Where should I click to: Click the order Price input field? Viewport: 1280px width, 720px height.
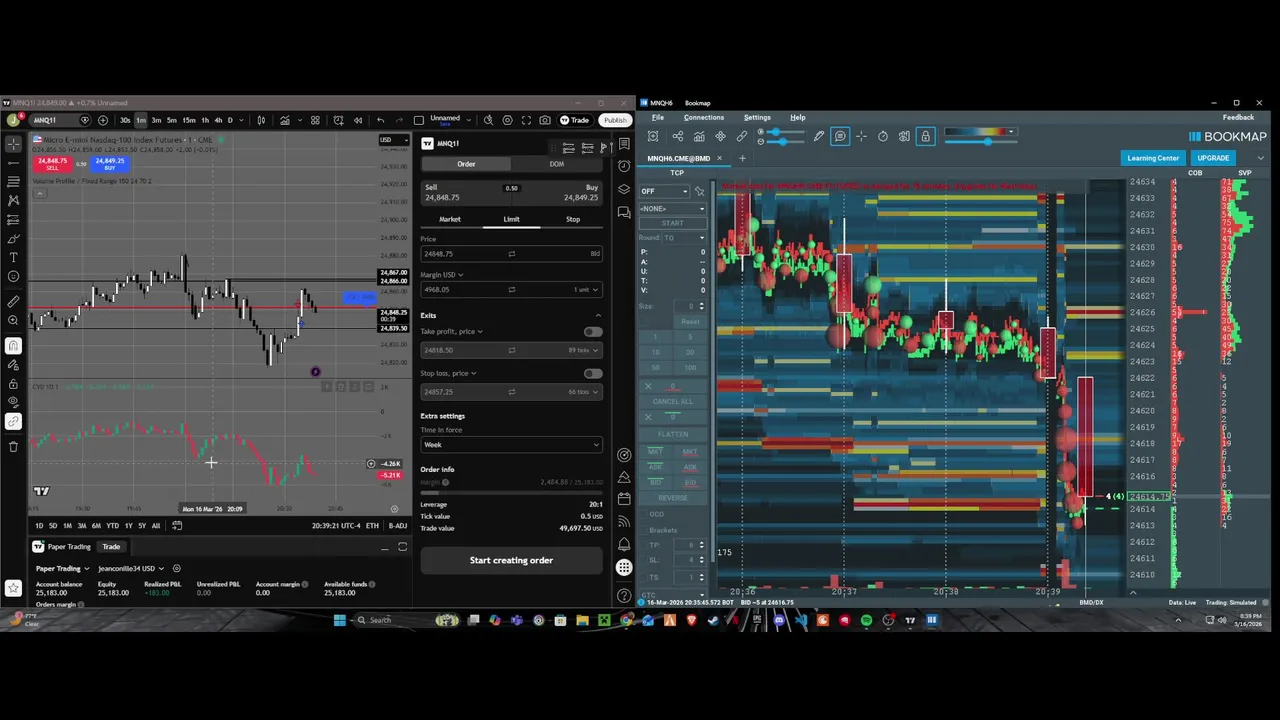(511, 254)
